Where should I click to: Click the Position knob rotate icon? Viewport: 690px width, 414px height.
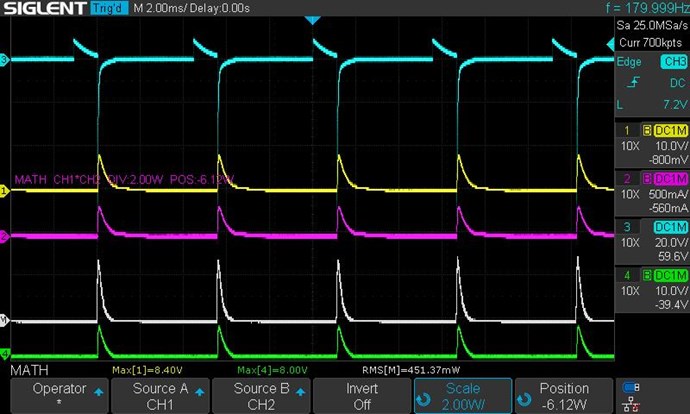point(524,399)
